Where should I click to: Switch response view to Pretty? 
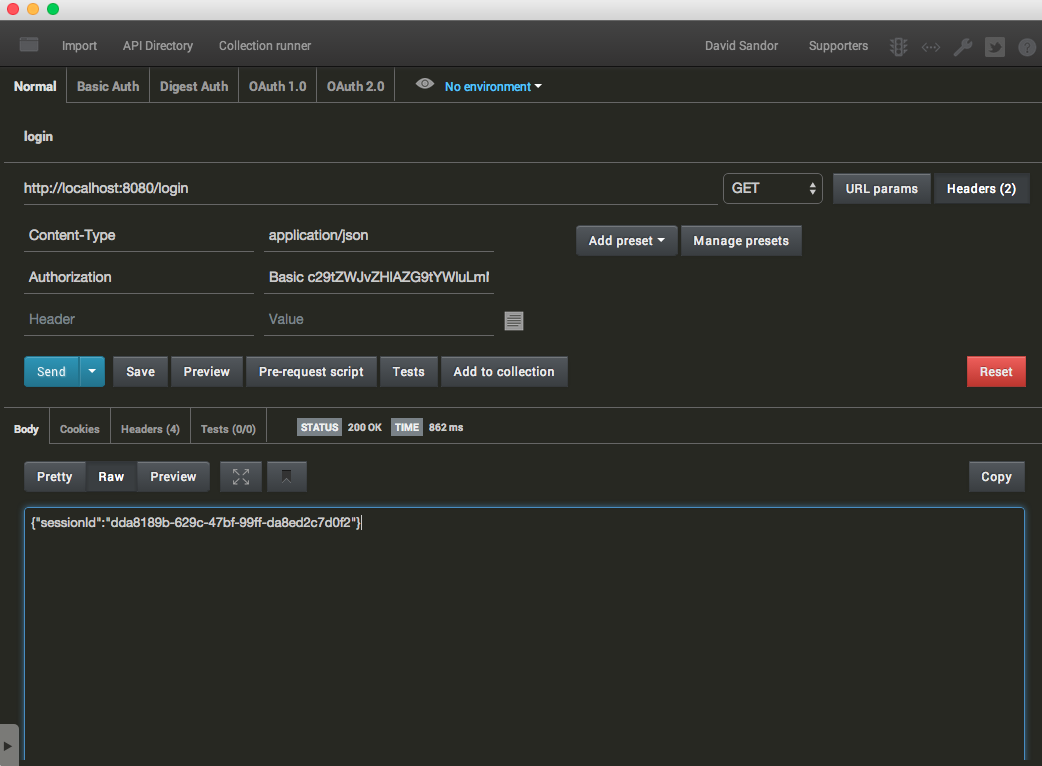(54, 476)
